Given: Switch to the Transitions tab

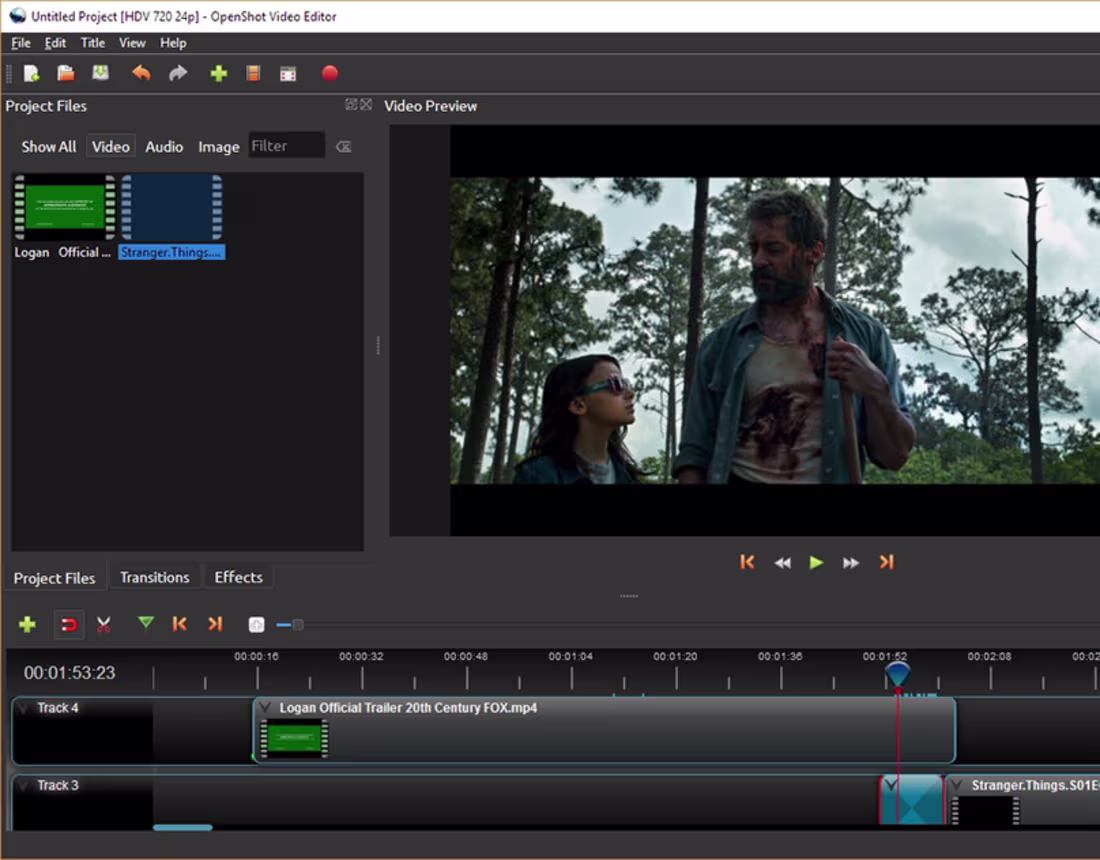Looking at the screenshot, I should point(155,577).
